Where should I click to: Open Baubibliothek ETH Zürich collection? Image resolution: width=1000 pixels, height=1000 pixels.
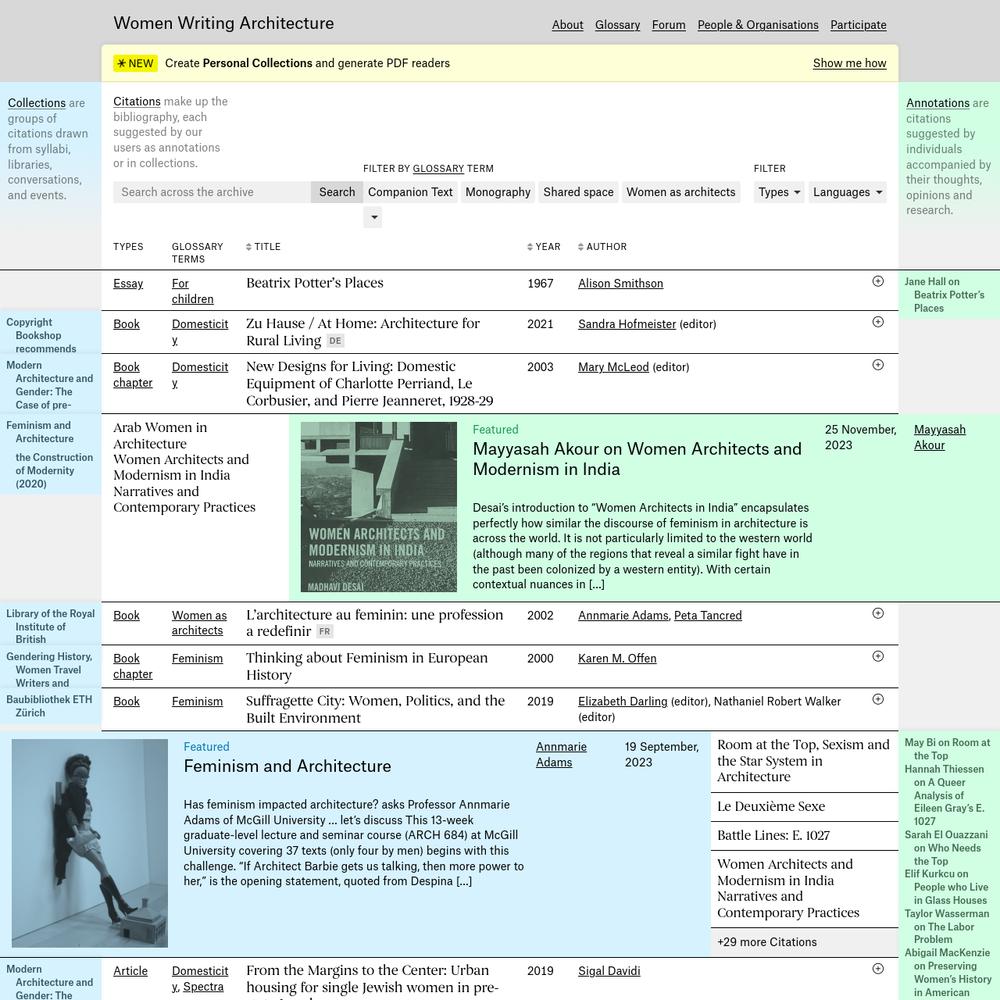[49, 706]
